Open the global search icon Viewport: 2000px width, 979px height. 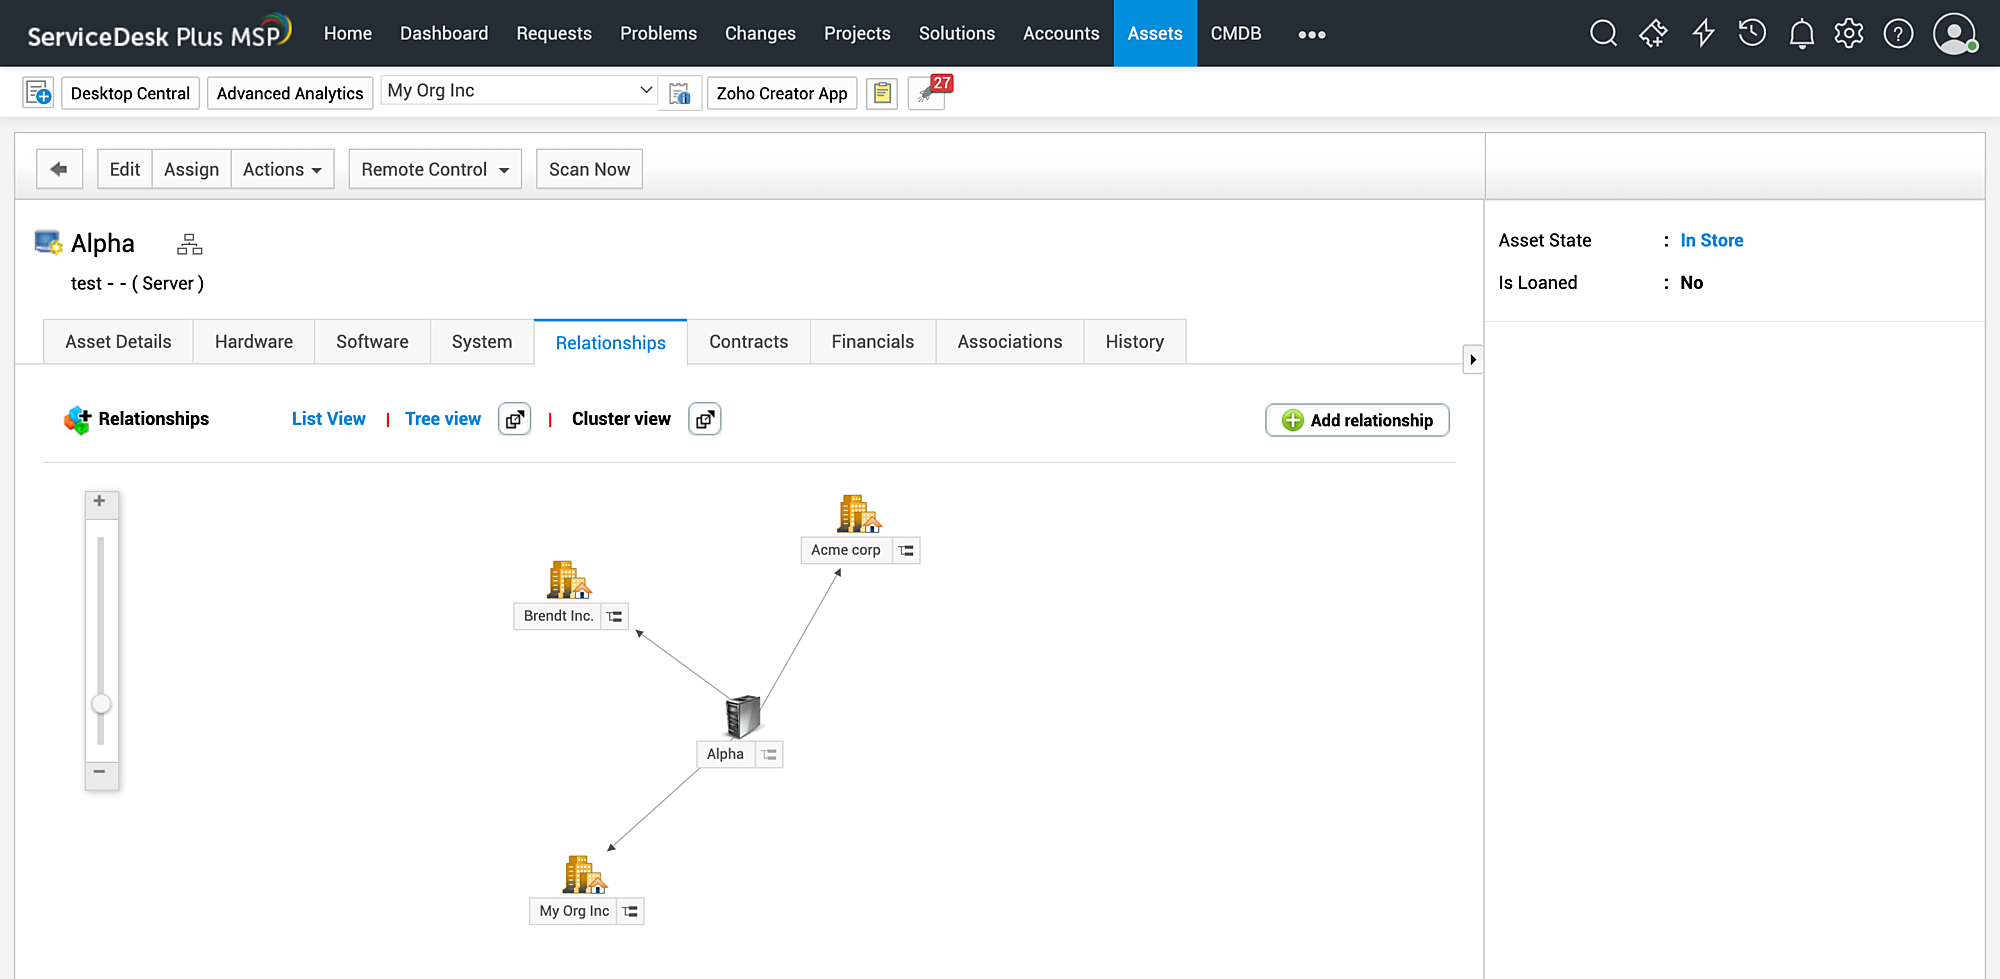(x=1603, y=33)
